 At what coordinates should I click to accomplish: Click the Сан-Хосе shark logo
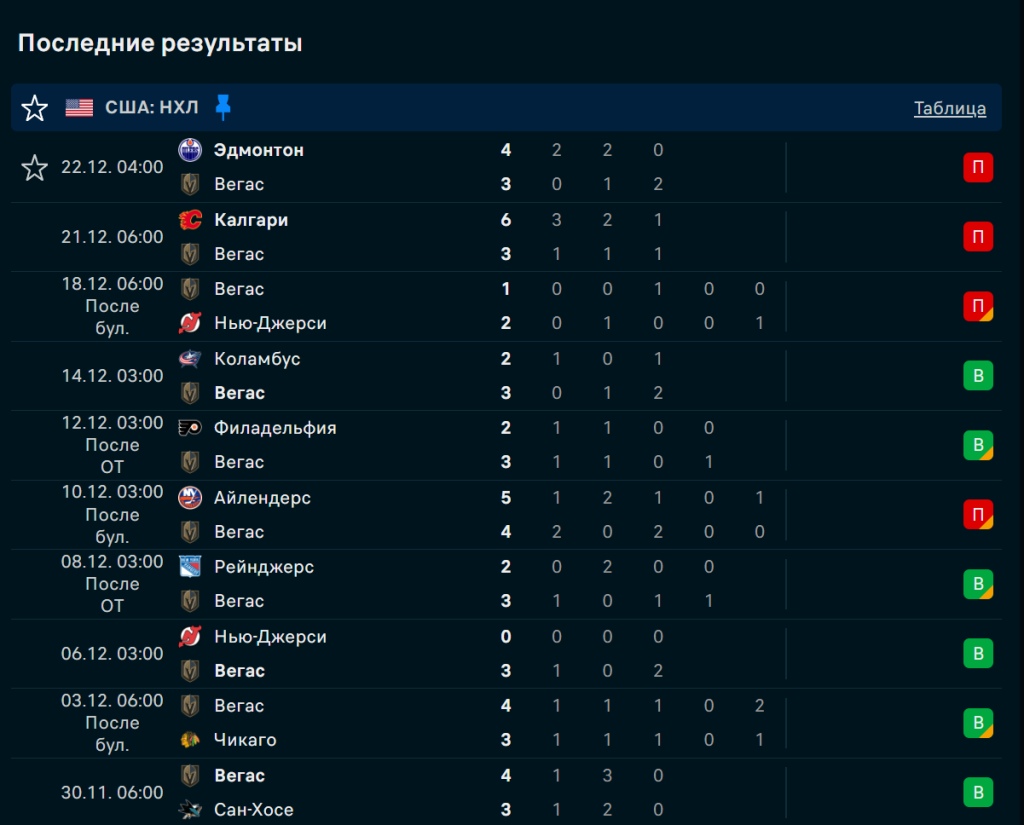189,809
